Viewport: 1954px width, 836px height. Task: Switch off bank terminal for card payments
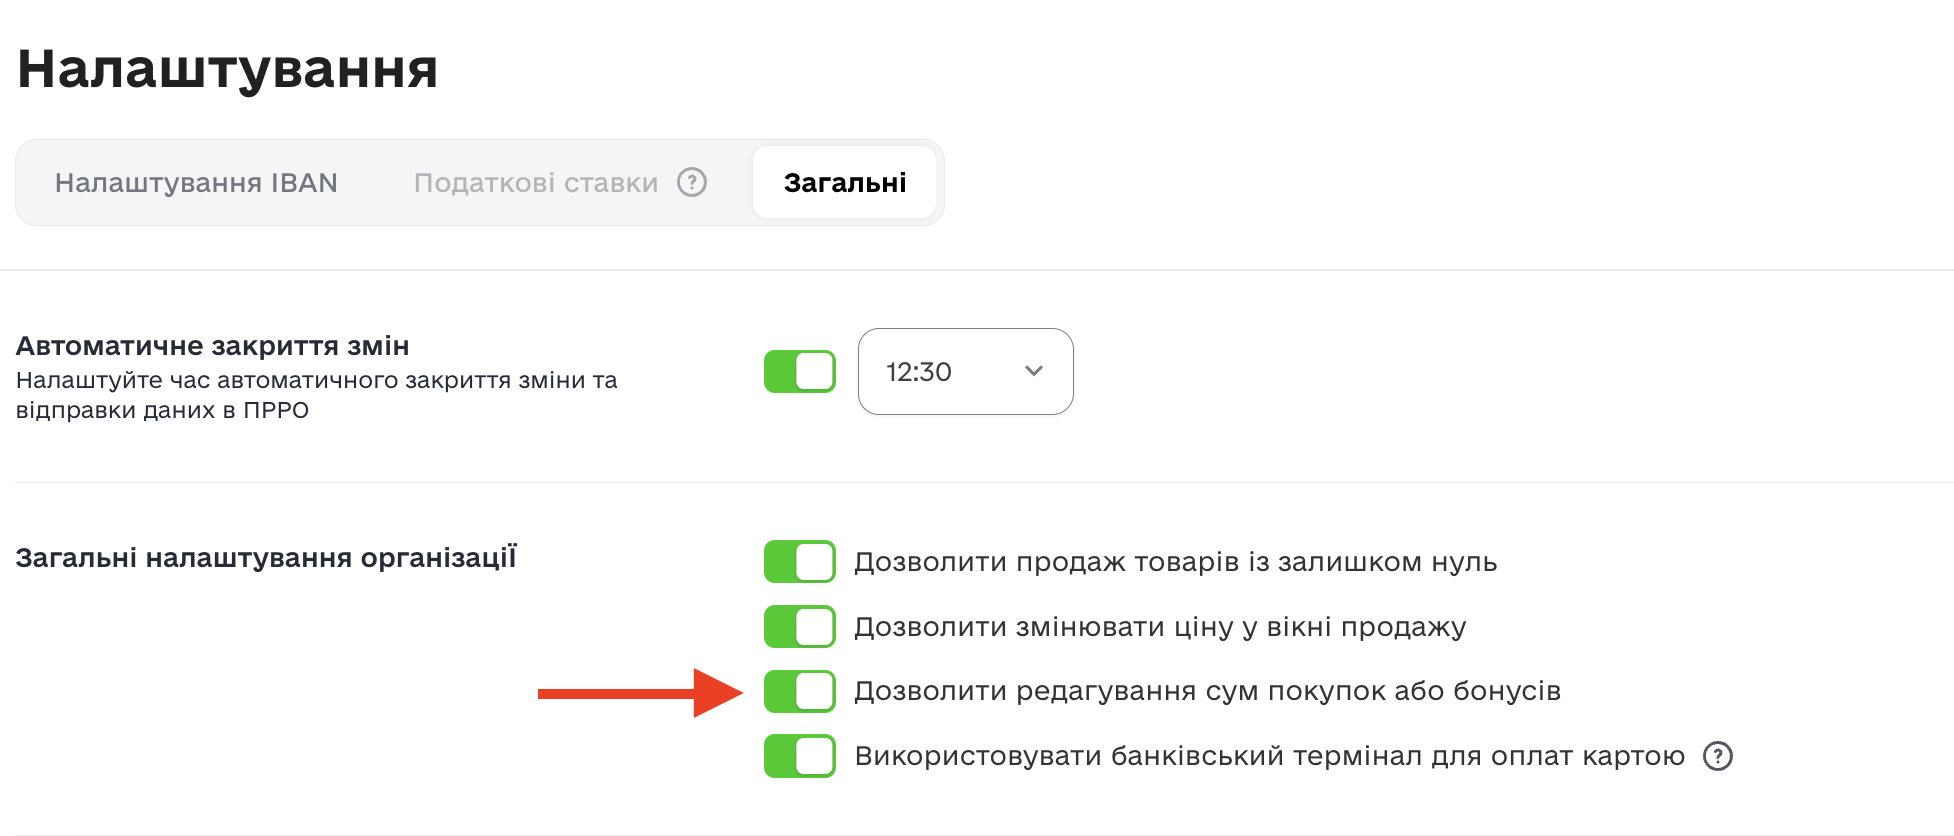pos(800,756)
